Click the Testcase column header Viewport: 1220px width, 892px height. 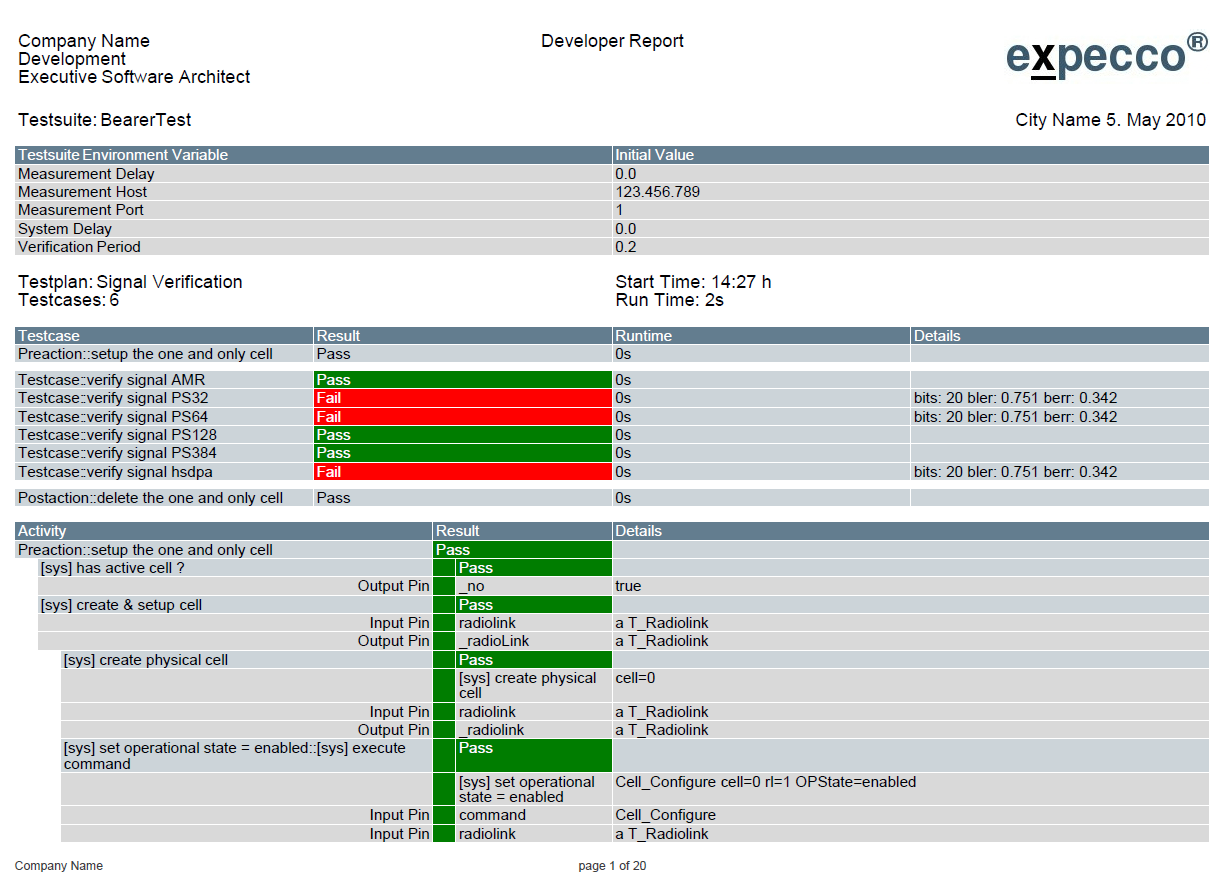[x=49, y=336]
